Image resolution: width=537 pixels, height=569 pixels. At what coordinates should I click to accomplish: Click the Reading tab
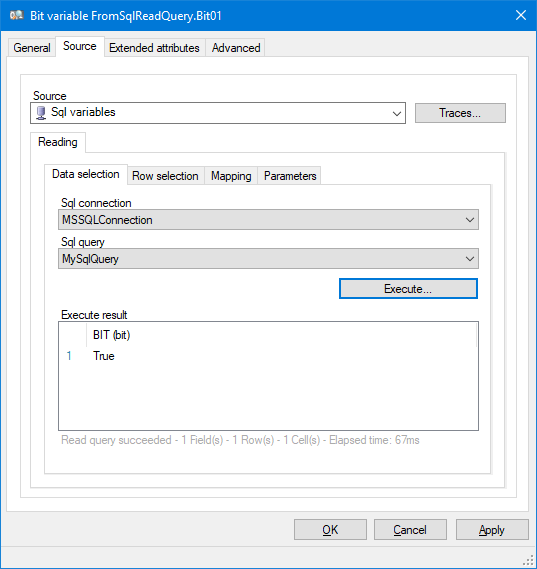pos(58,142)
